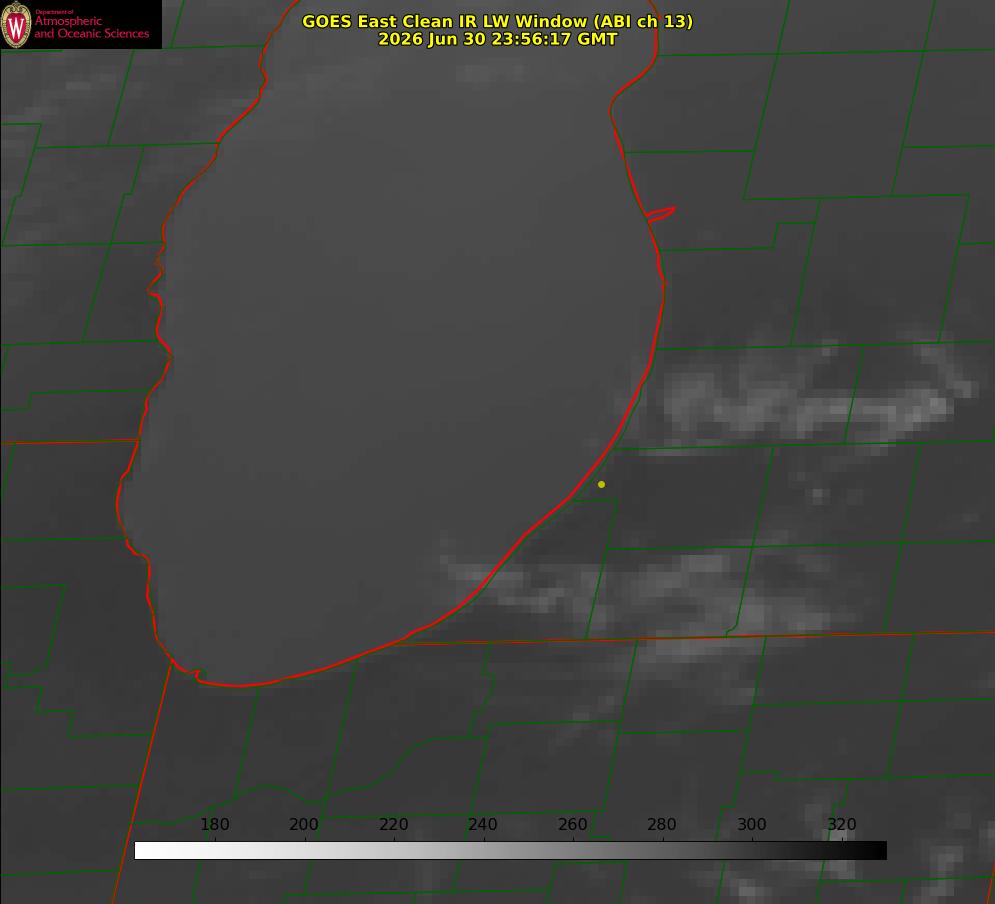Click the 240 colorbar label
Viewport: 995px width, 904px height.
click(x=483, y=824)
